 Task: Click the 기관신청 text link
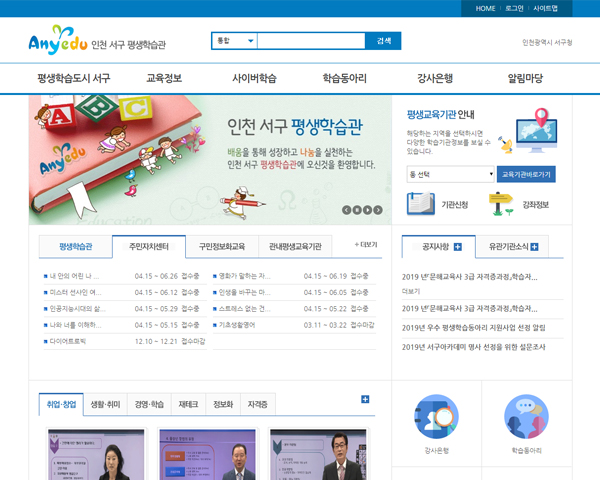coord(455,205)
